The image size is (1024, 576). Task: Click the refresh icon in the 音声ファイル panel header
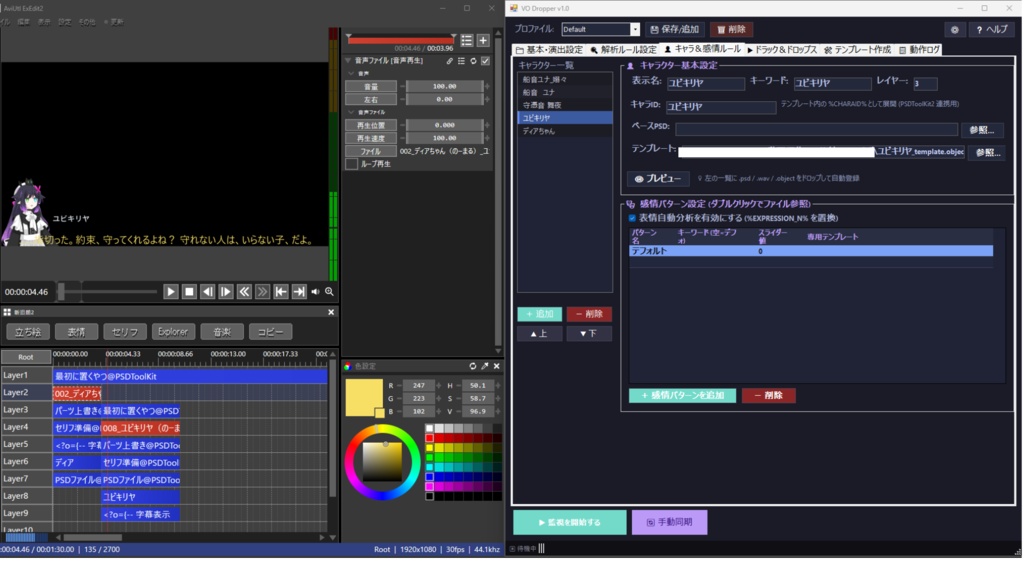[x=473, y=62]
